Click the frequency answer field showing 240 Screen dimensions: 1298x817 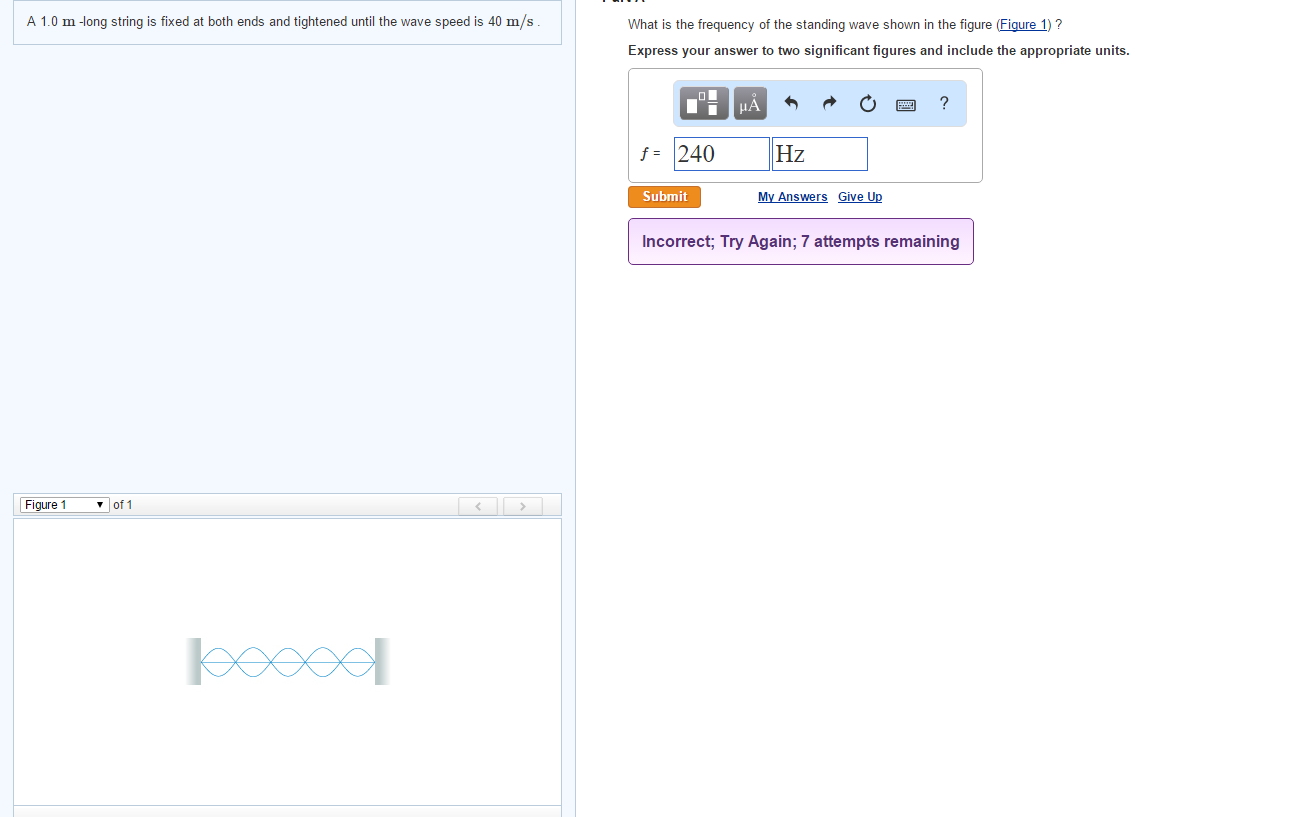(x=721, y=153)
